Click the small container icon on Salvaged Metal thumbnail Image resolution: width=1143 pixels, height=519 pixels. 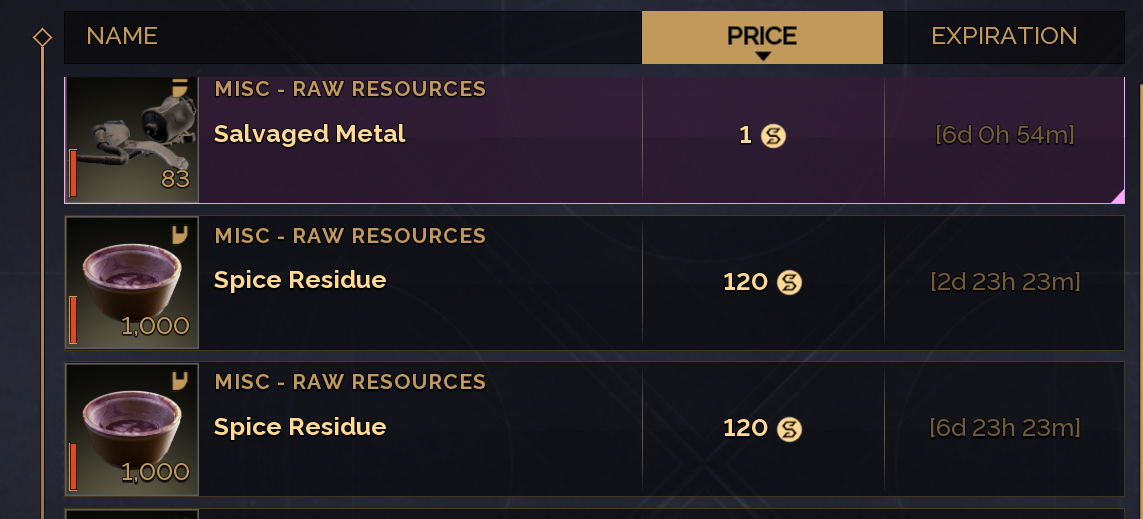[181, 88]
